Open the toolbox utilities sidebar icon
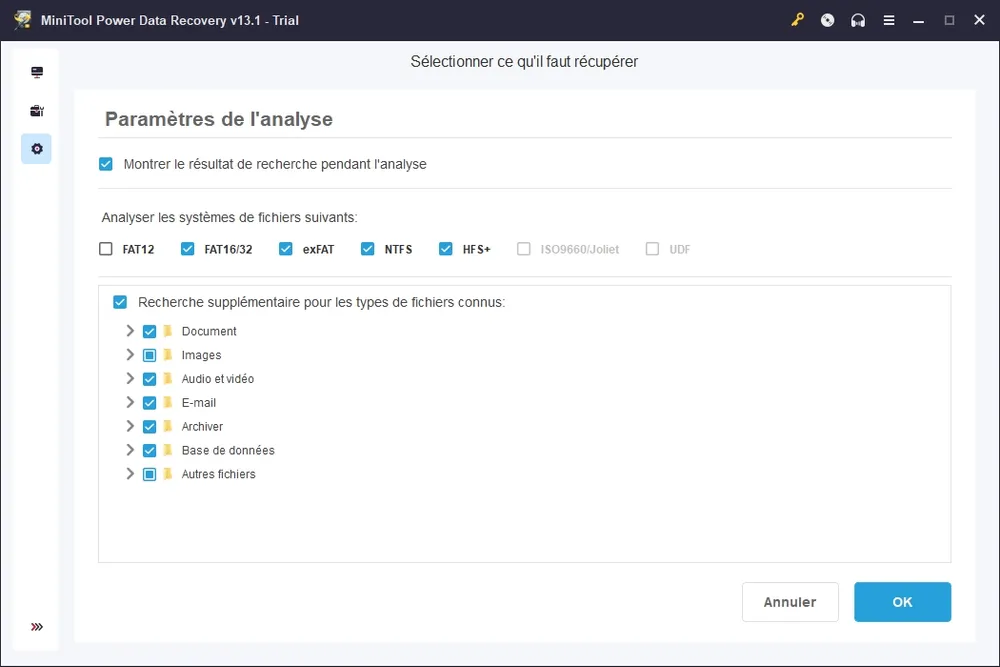Screen dimensions: 1000x667 pos(37,111)
